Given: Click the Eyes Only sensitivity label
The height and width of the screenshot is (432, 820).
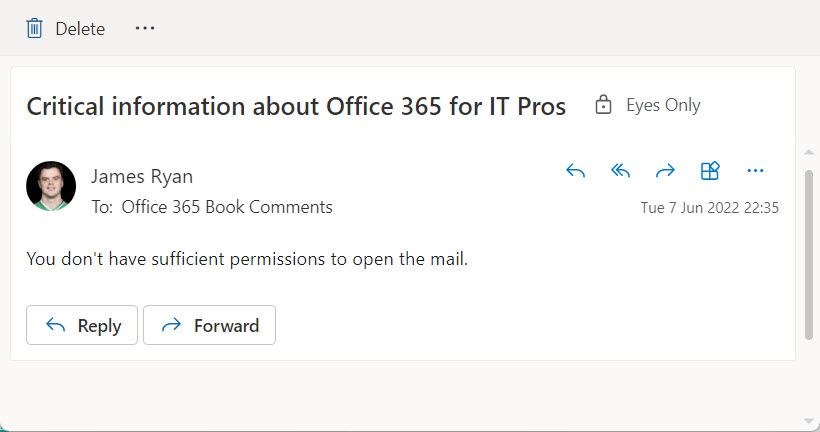Looking at the screenshot, I should pos(663,105).
